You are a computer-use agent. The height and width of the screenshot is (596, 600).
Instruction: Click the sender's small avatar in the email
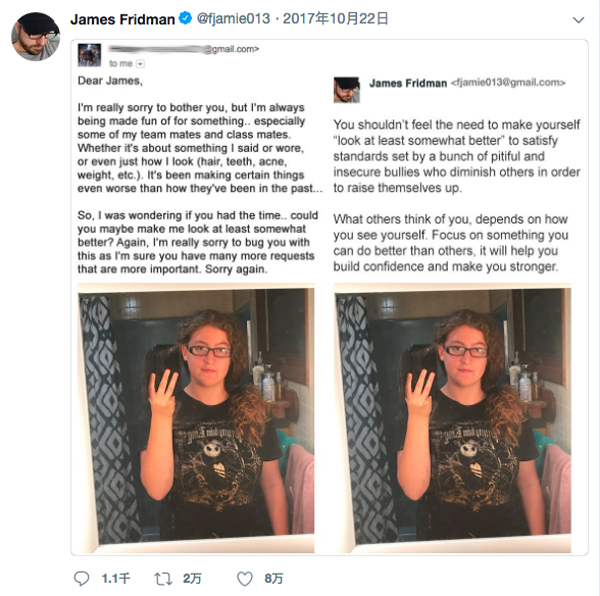coord(89,55)
